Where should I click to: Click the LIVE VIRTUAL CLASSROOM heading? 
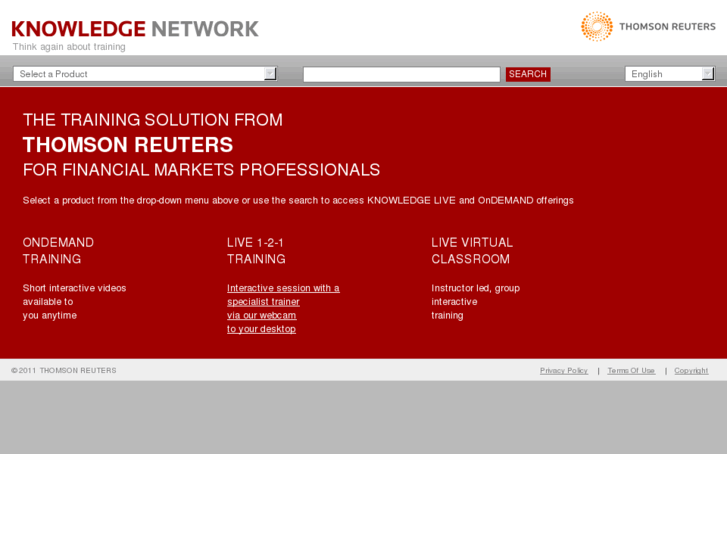point(472,250)
